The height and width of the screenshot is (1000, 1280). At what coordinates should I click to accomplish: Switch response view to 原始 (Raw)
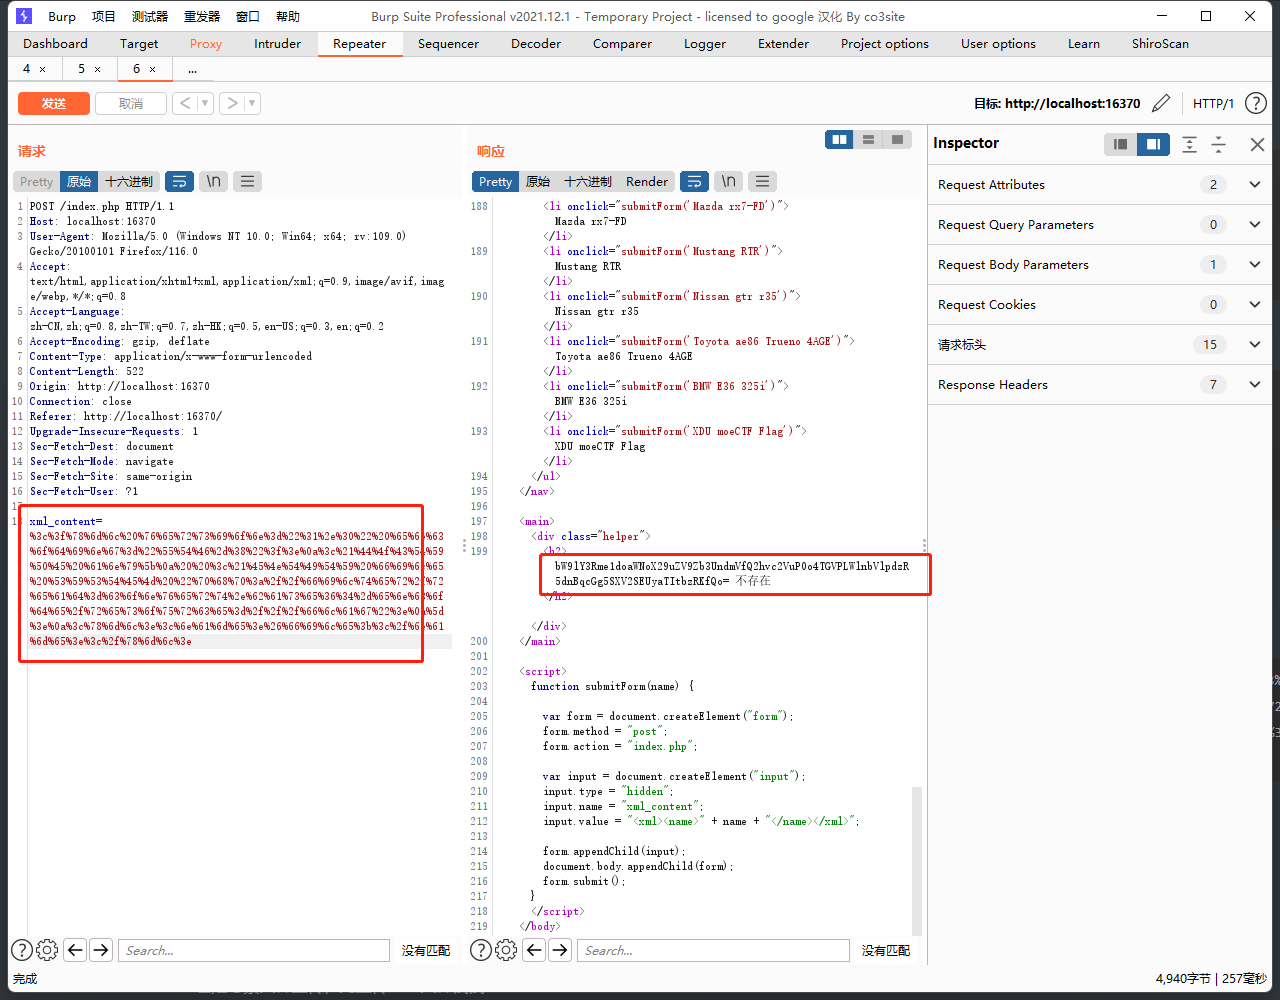pos(538,181)
